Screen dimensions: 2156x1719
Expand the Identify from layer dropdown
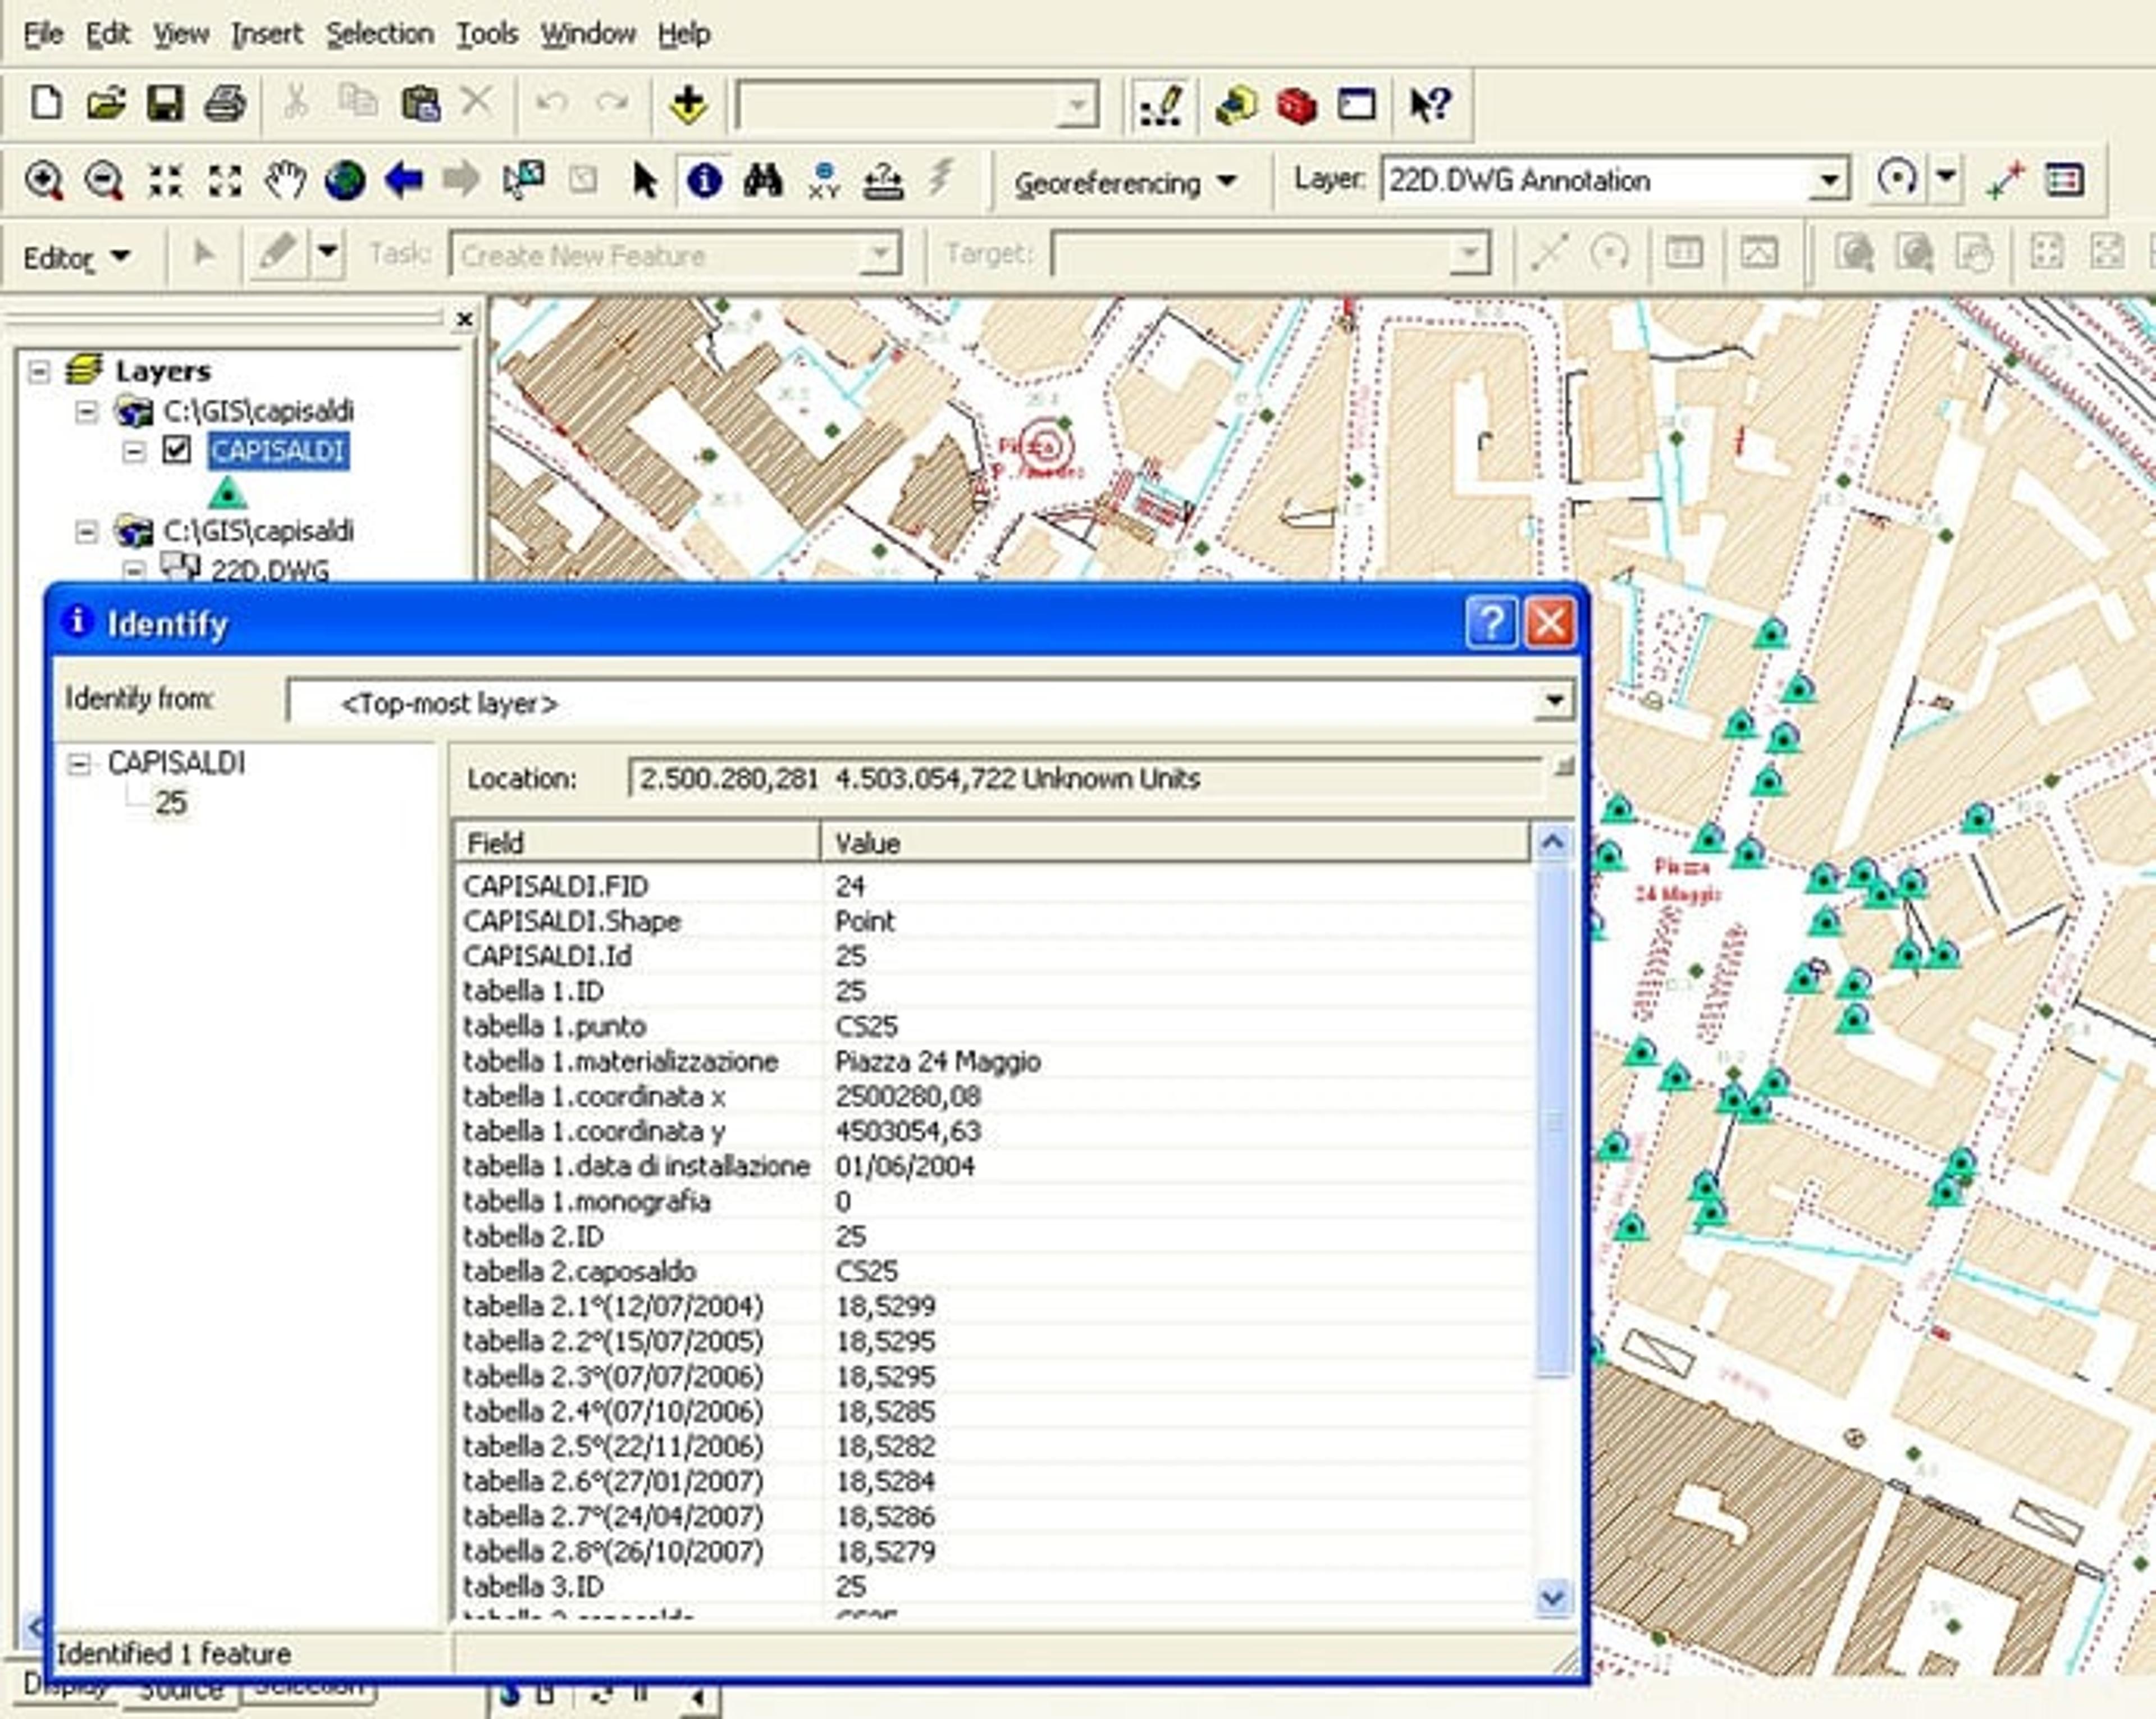1553,701
